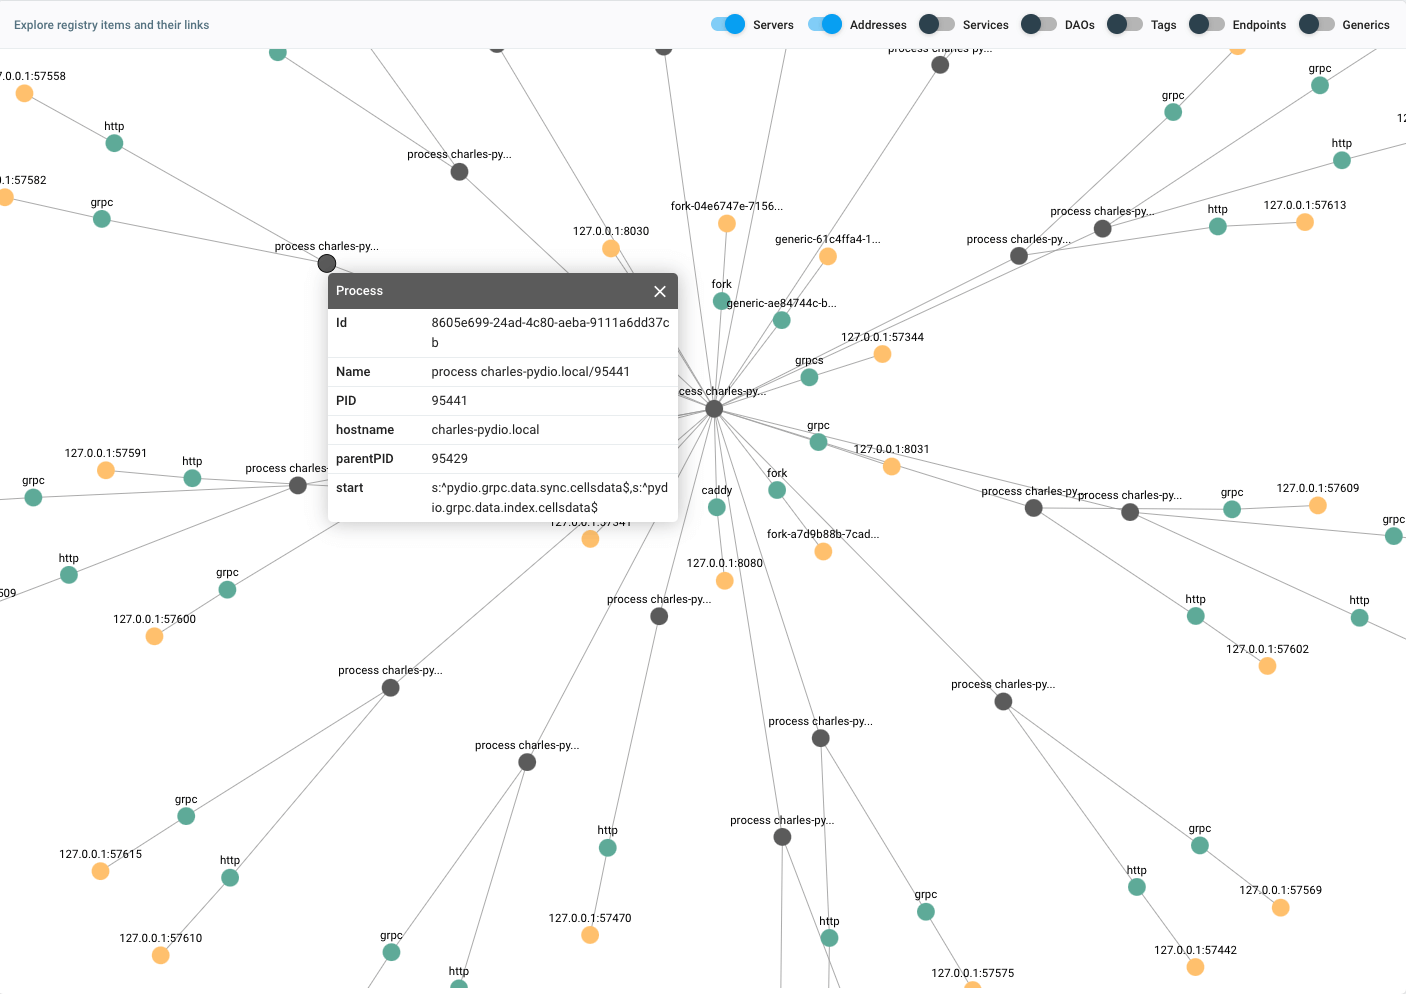Screen dimensions: 1406x994
Task: Click the Id value in the Process popup
Action: pyautogui.click(x=550, y=332)
